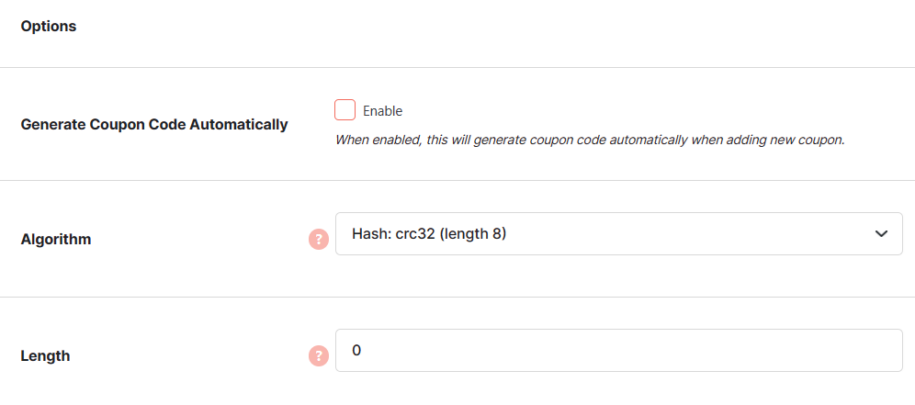This screenshot has height=405, width=915.
Task: Click the Enable label beside the checkbox
Action: click(x=383, y=111)
